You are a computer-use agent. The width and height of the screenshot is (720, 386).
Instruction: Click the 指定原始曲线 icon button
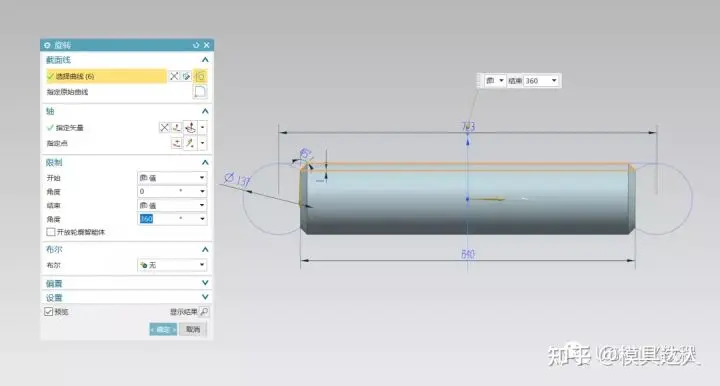(200, 92)
